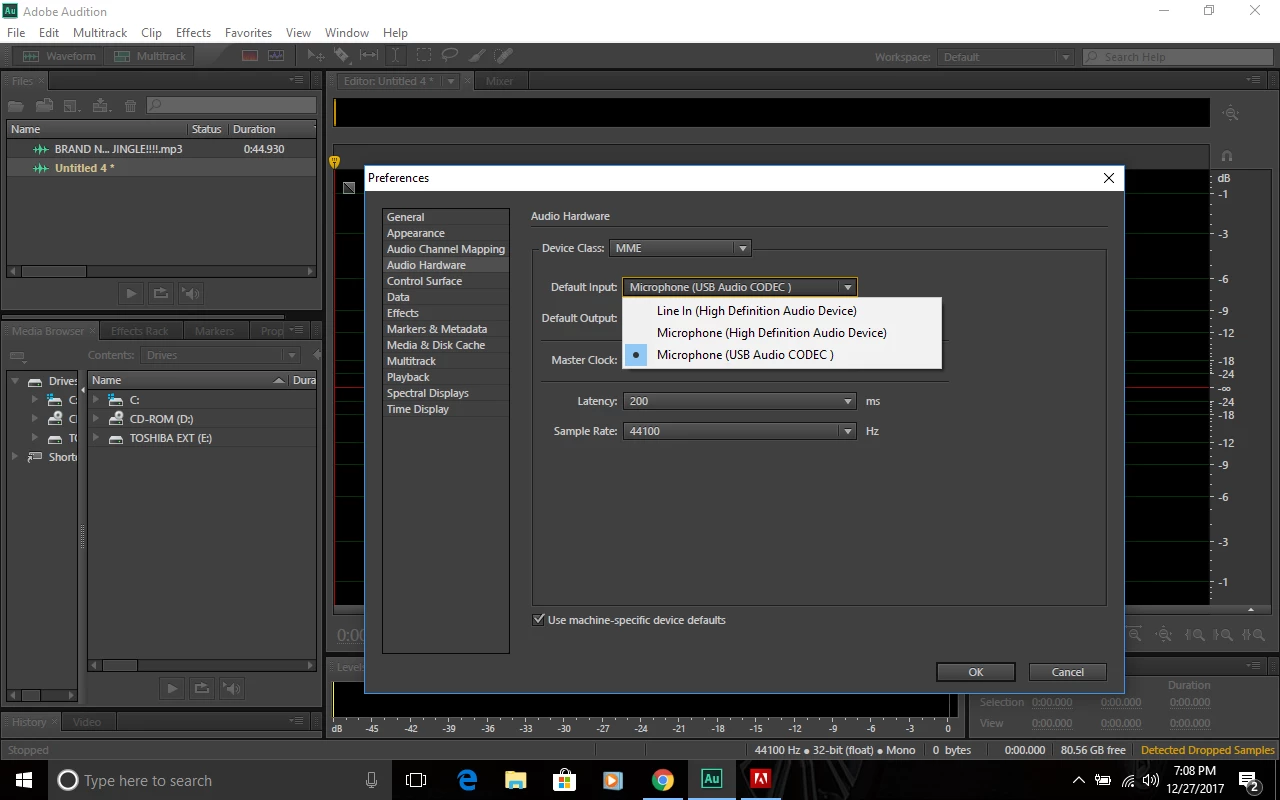The image size is (1280, 800).
Task: Open Google Chrome from the taskbar
Action: (662, 780)
